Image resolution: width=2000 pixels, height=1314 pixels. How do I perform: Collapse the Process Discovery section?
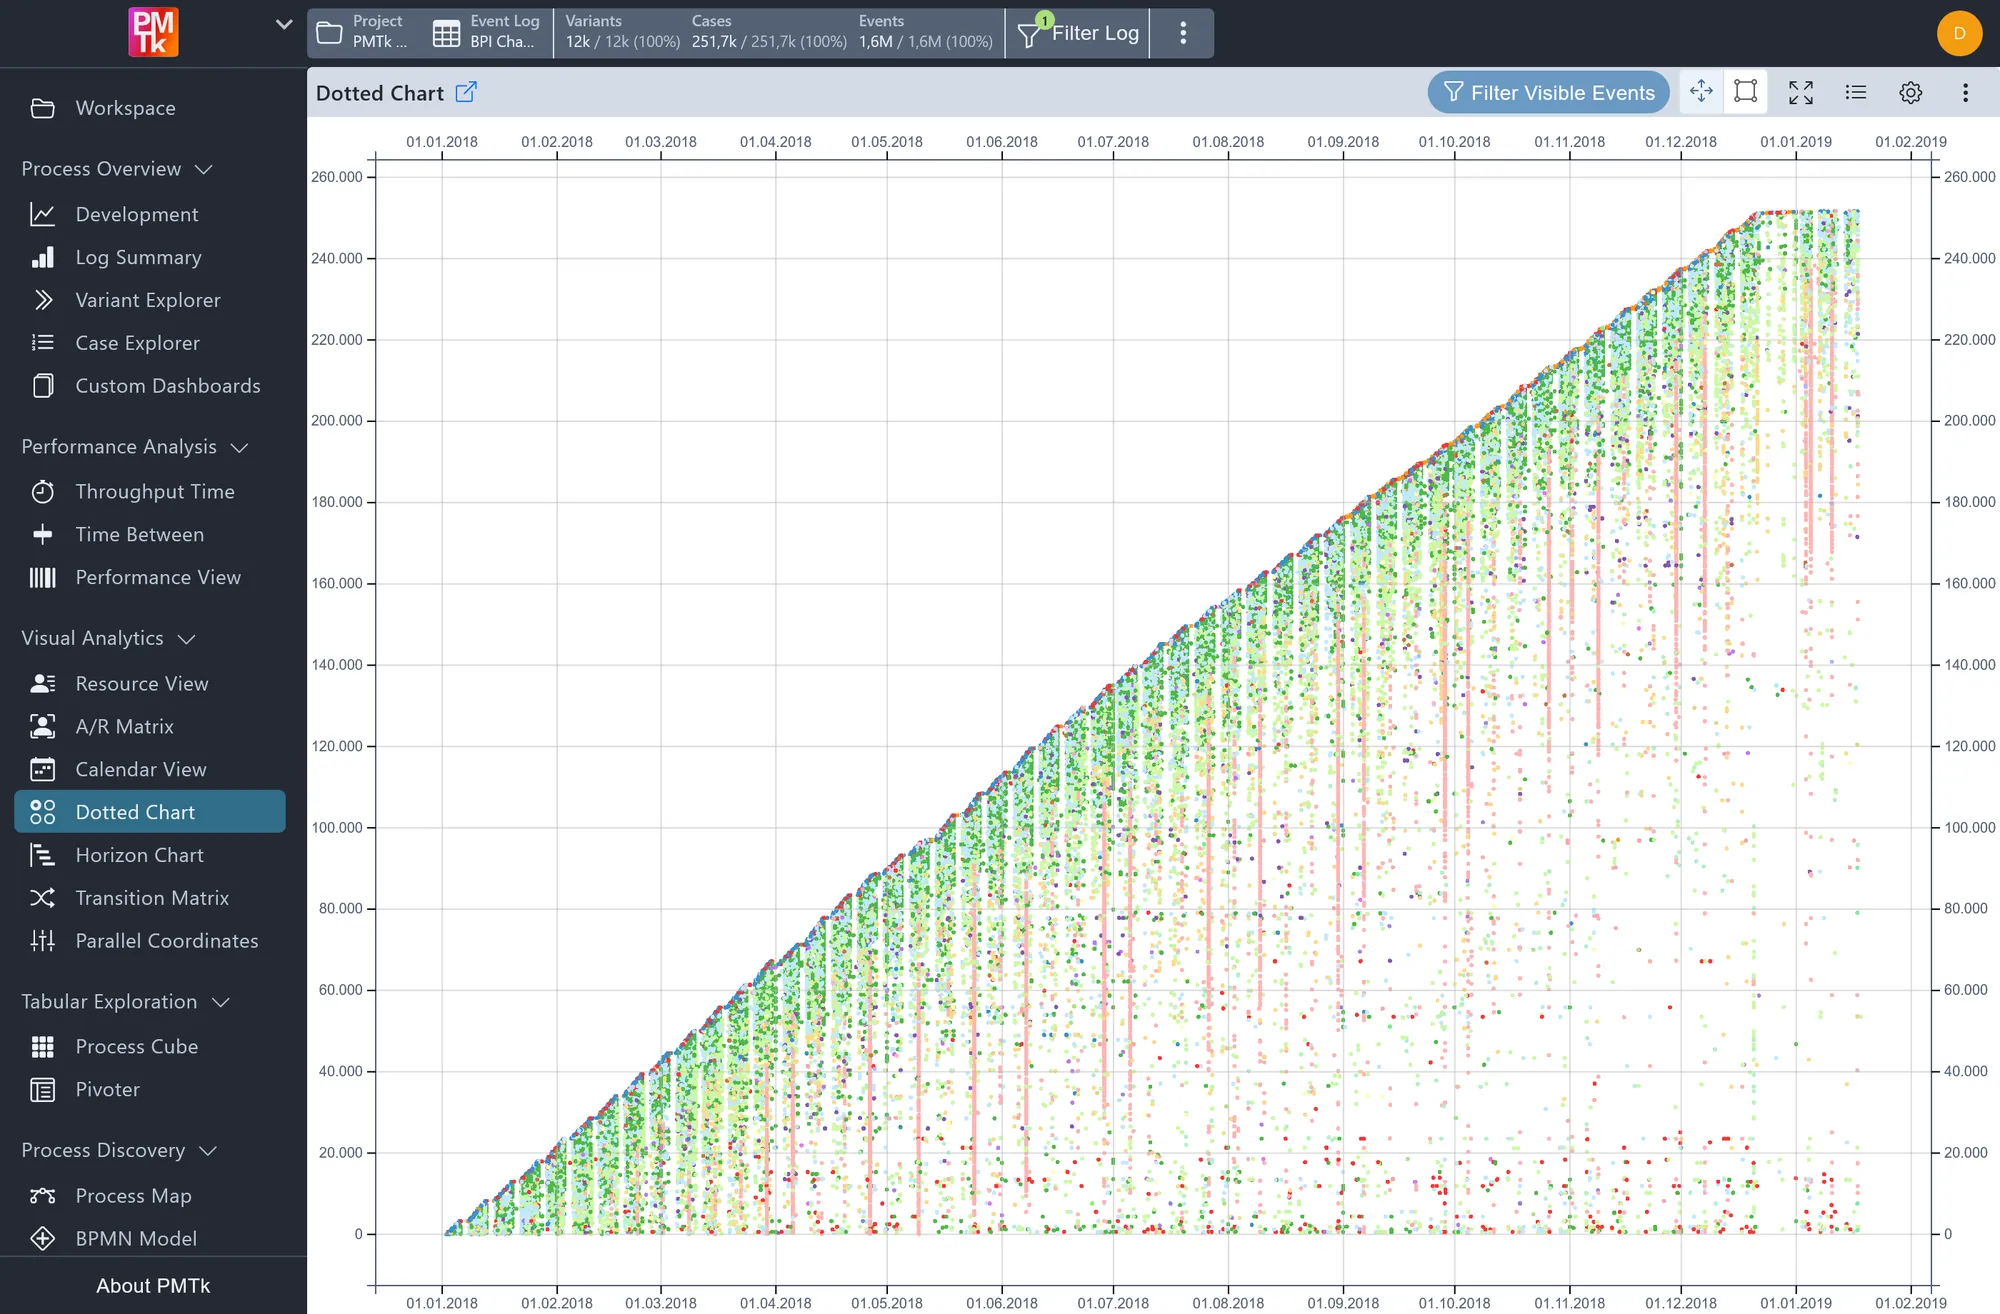(x=120, y=1150)
